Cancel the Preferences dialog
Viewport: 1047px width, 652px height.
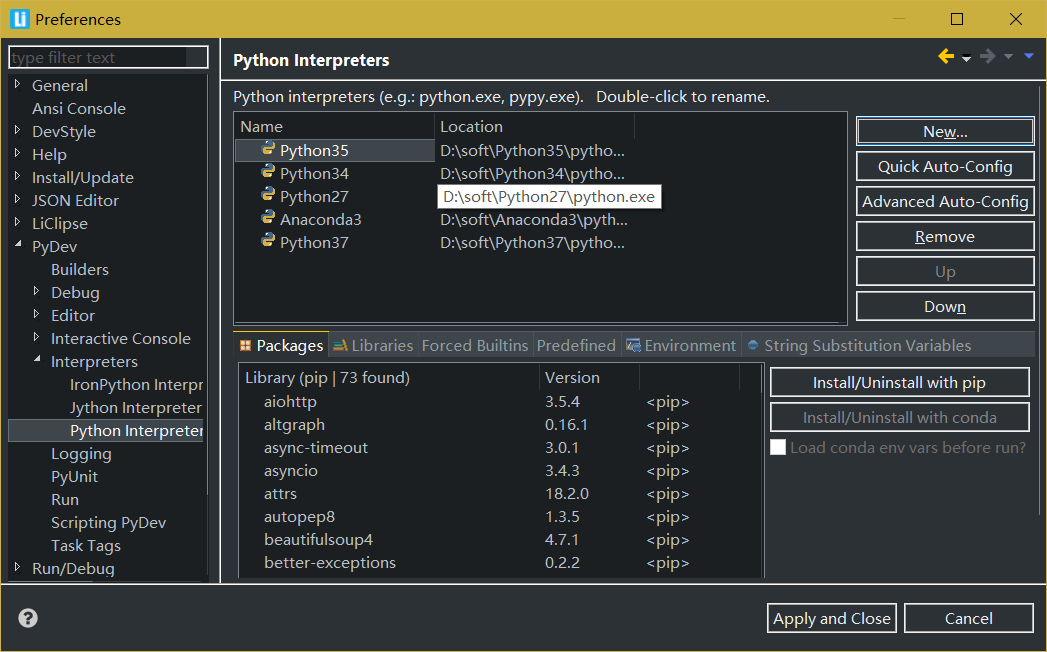[x=969, y=619]
